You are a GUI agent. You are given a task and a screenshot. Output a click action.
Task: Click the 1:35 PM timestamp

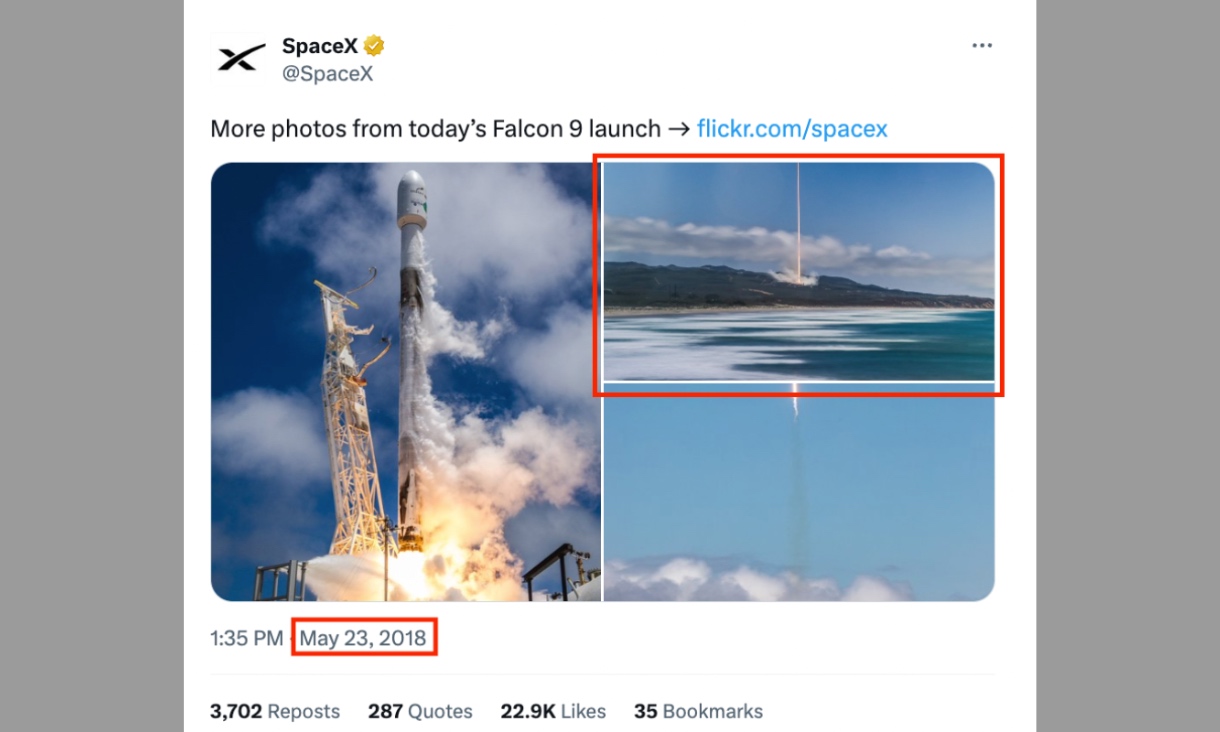point(246,638)
